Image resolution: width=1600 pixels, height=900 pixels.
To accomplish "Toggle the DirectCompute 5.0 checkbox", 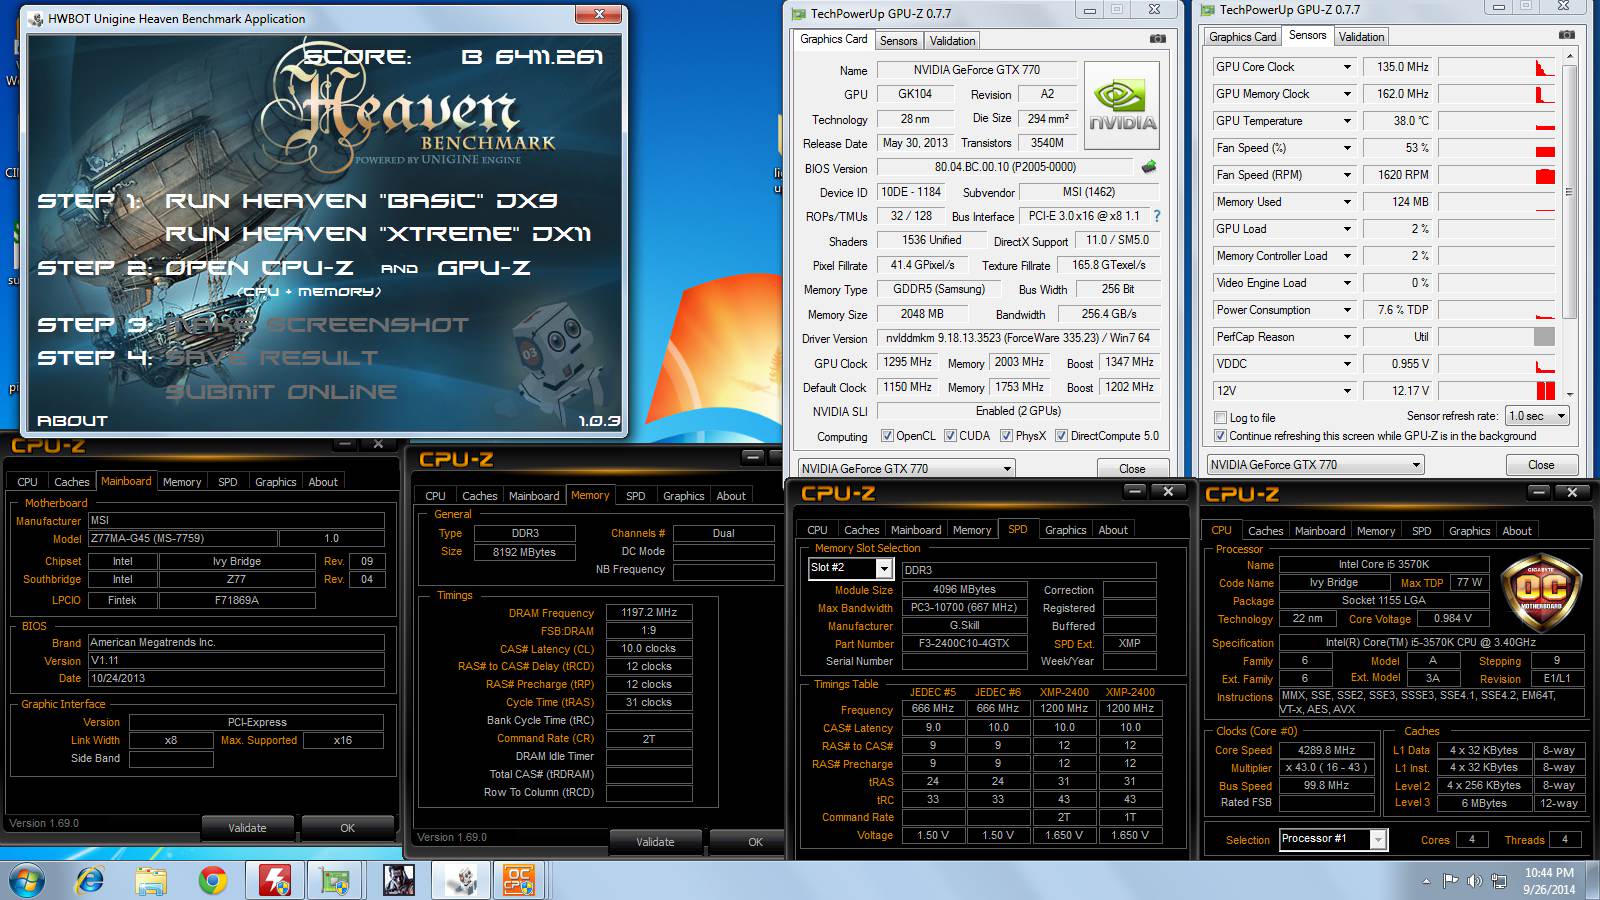I will pyautogui.click(x=1062, y=436).
